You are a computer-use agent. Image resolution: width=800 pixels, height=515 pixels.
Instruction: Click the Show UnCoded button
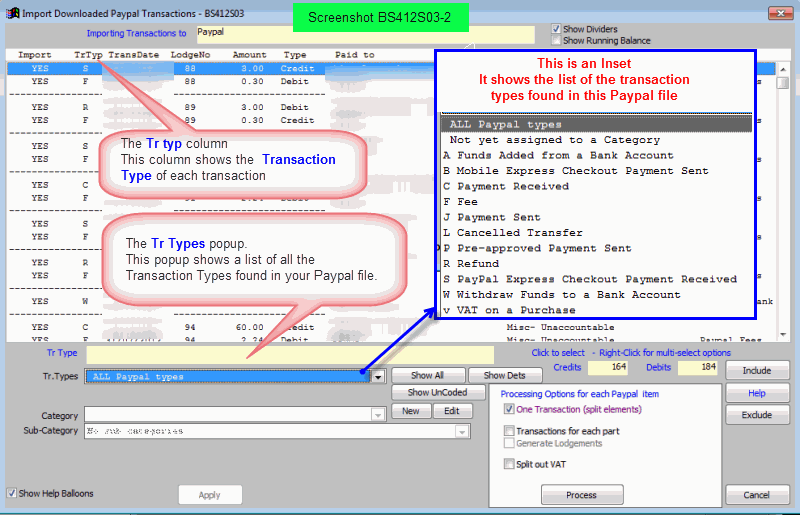[437, 392]
